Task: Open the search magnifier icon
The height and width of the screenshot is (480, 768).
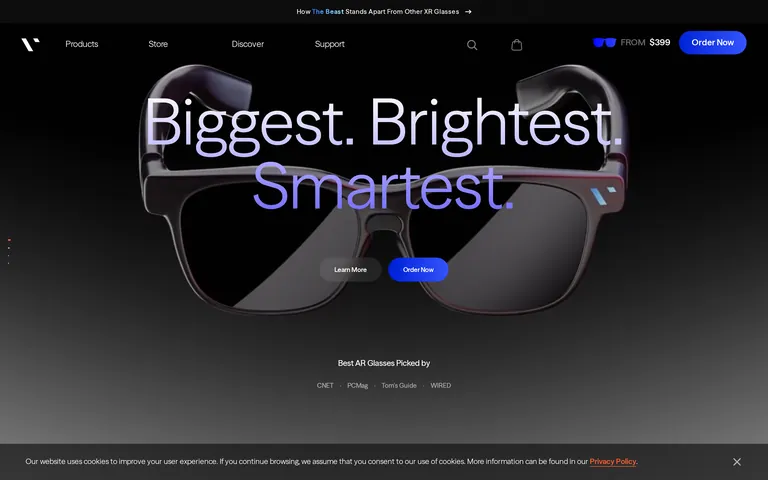Action: tap(472, 45)
